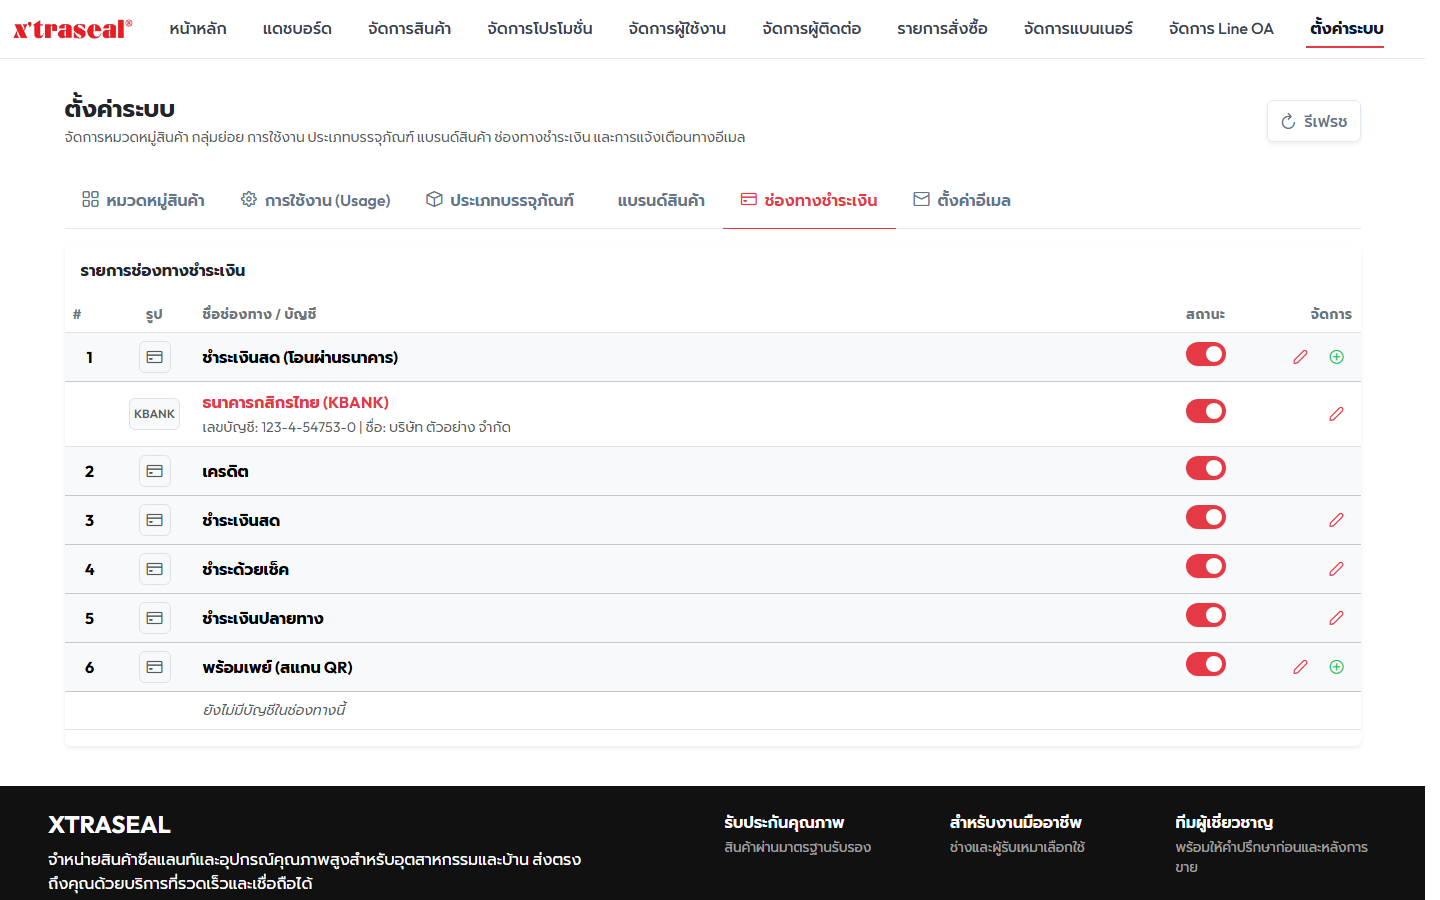Switch to การใช้งาน (Usage) tab
This screenshot has width=1440, height=900.
pyautogui.click(x=316, y=200)
